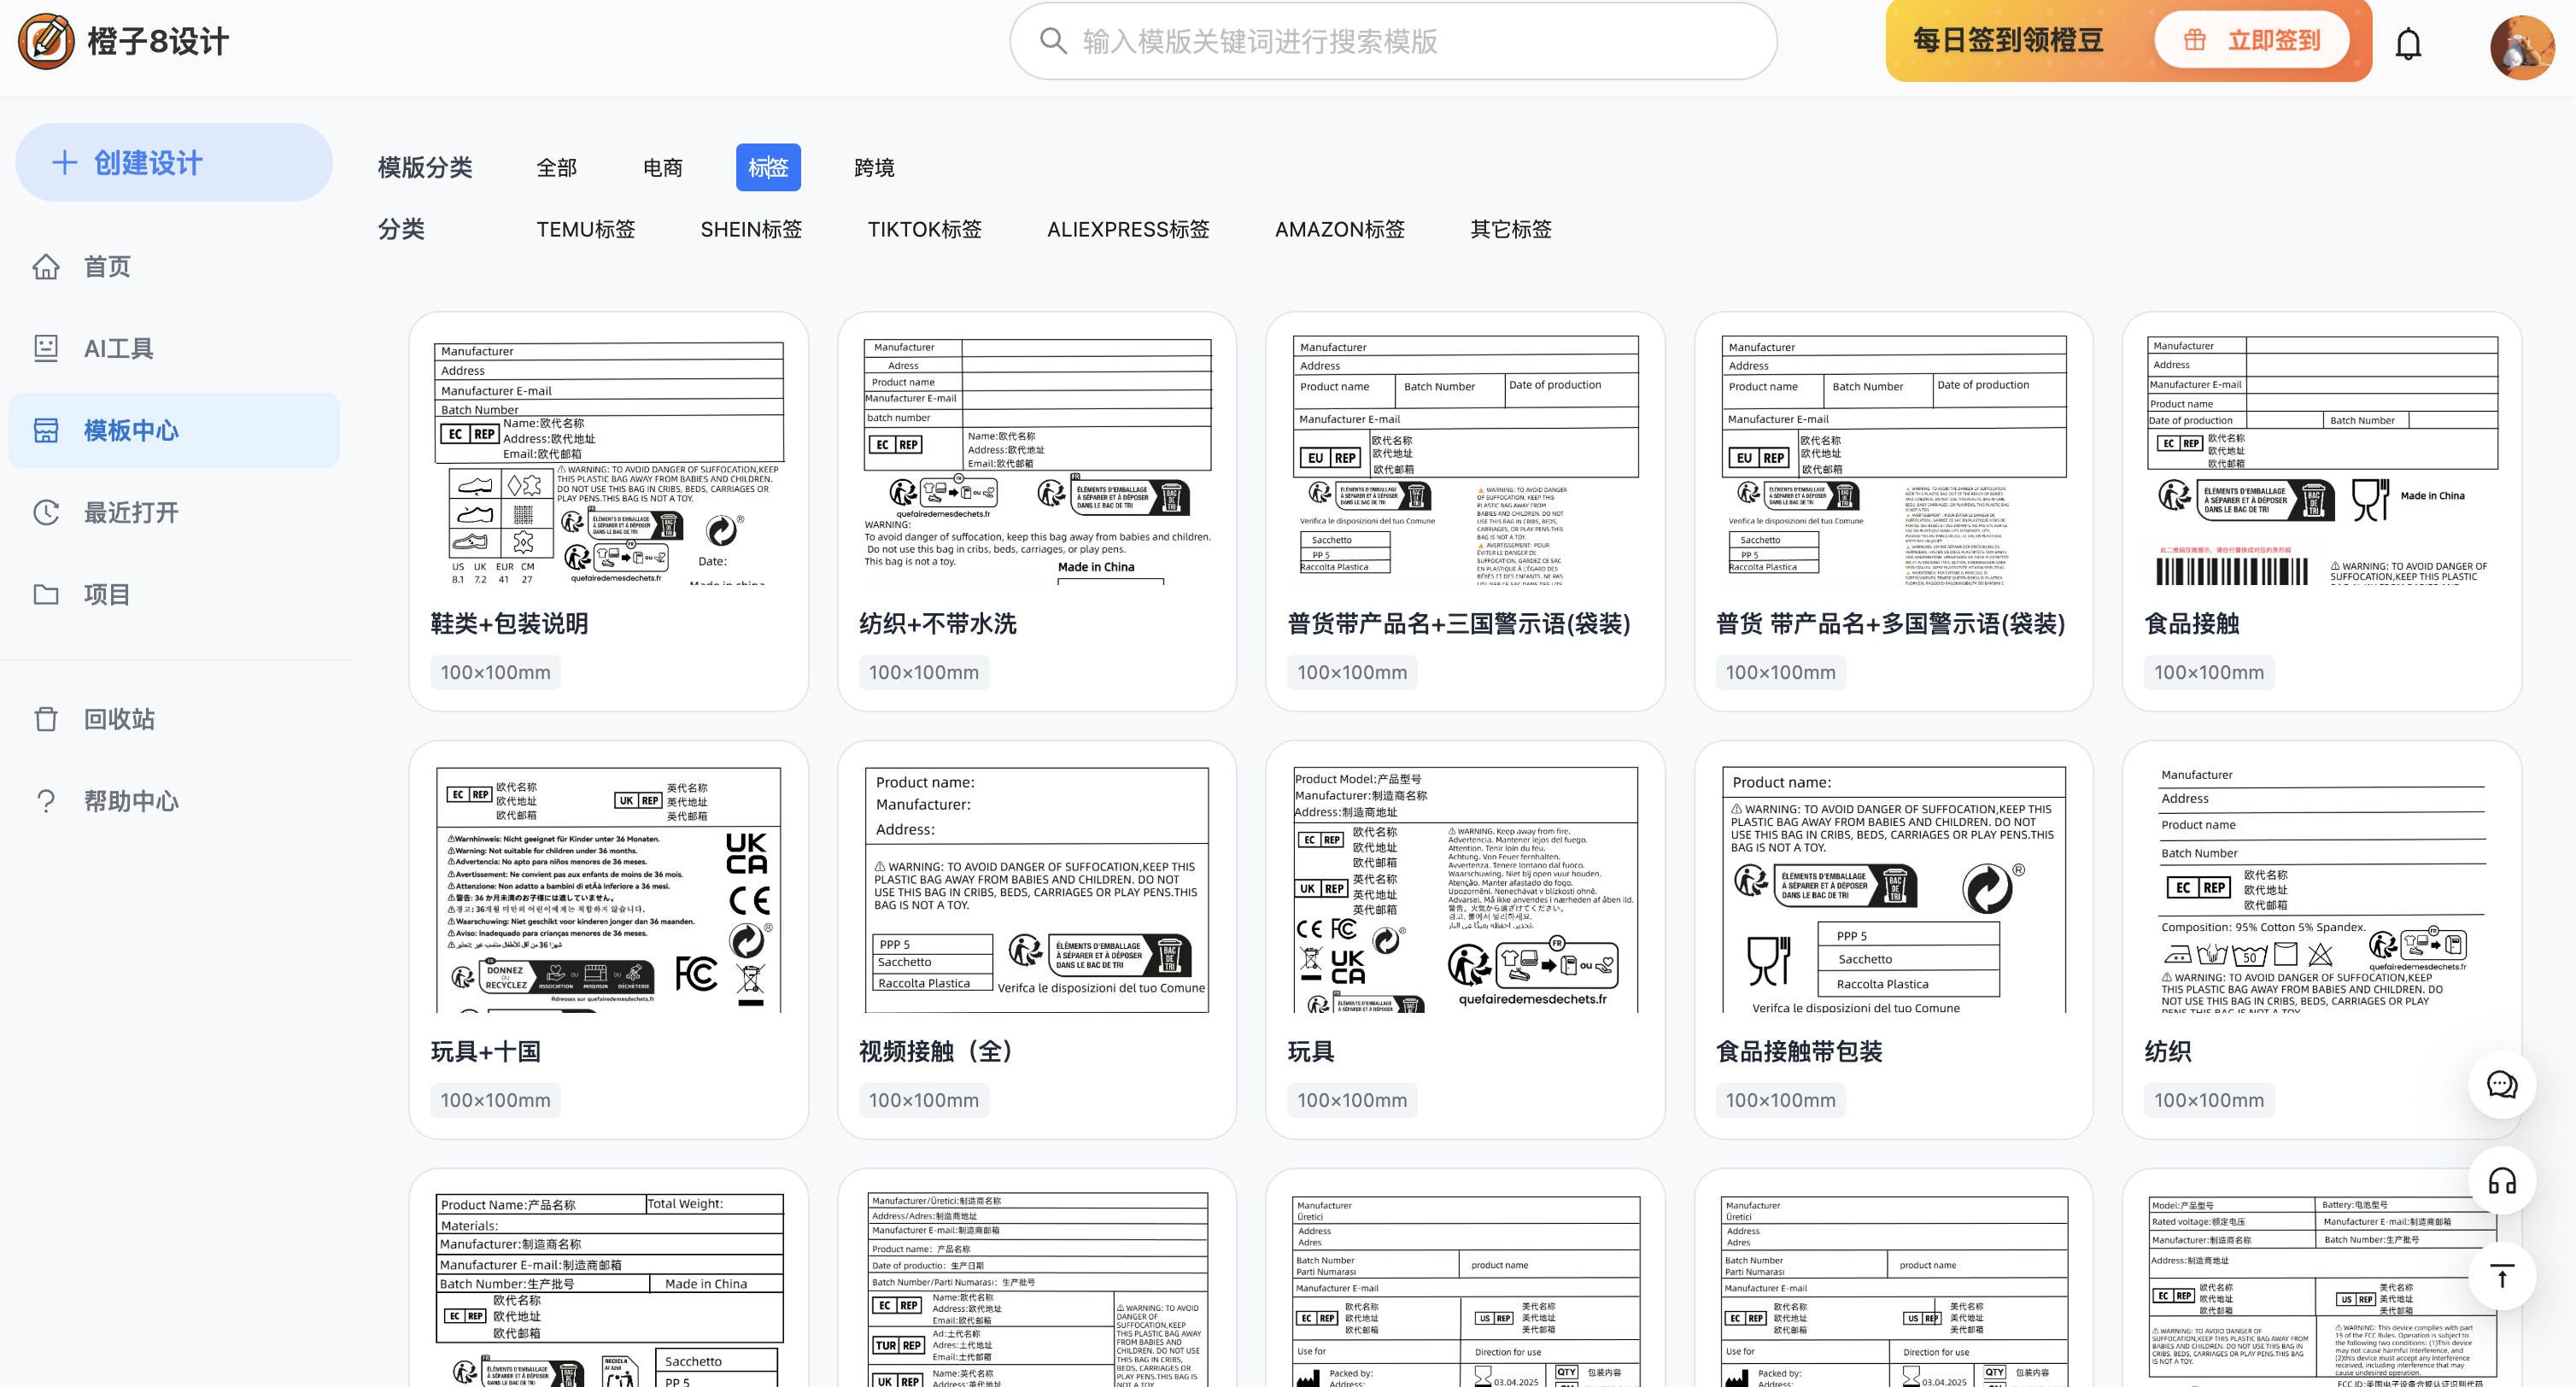Click the template search input field
Viewport: 2576px width, 1387px height.
click(1392, 41)
